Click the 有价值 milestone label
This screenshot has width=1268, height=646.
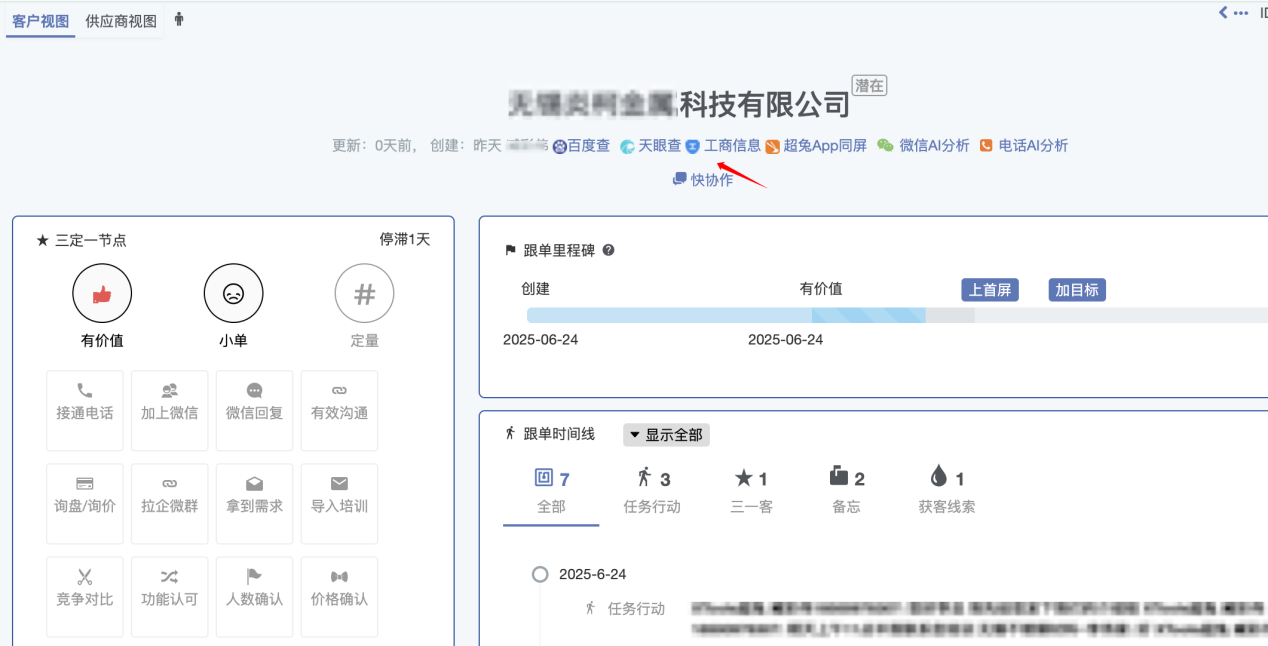[x=821, y=289]
